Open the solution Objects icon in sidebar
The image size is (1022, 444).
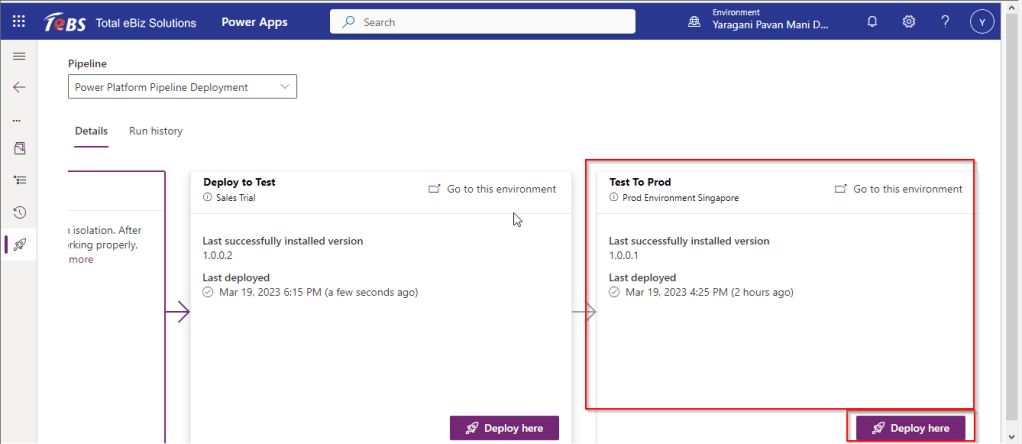click(x=19, y=149)
